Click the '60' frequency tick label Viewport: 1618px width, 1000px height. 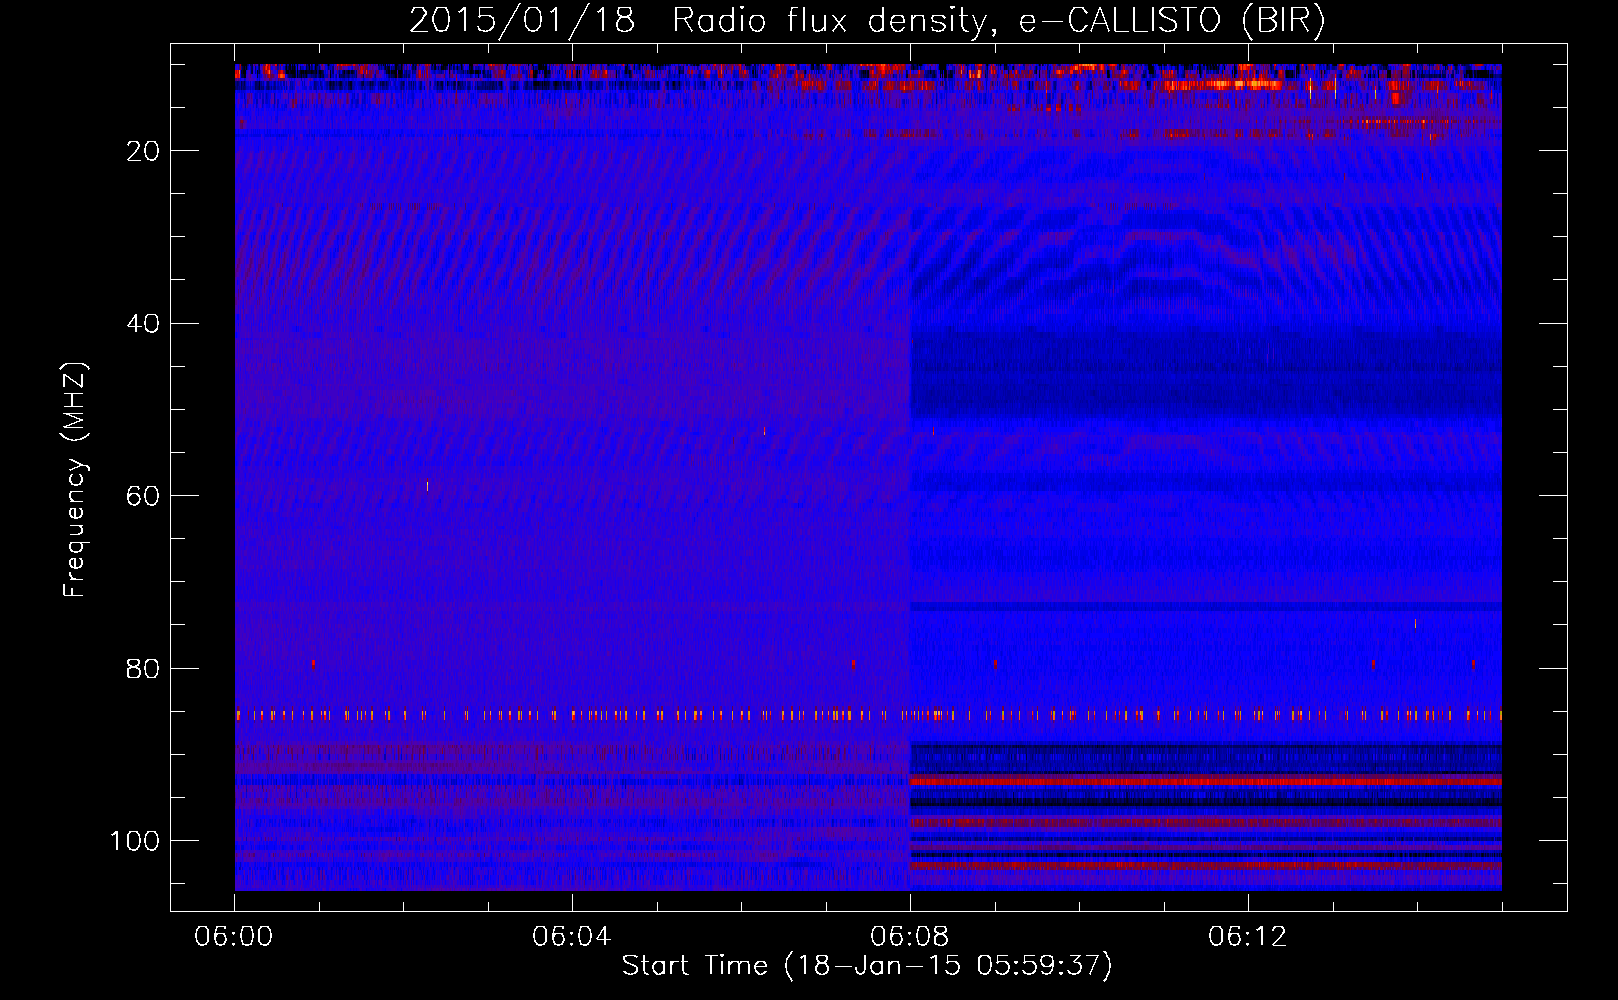144,497
